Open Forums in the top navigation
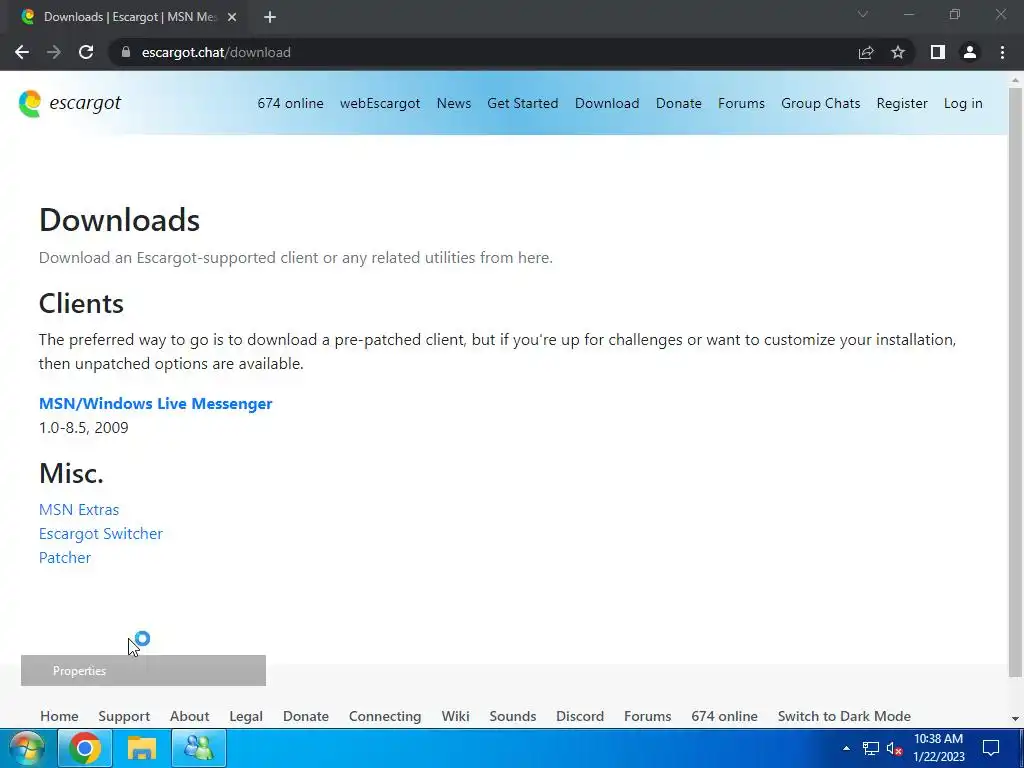The image size is (1024, 768). click(x=741, y=103)
